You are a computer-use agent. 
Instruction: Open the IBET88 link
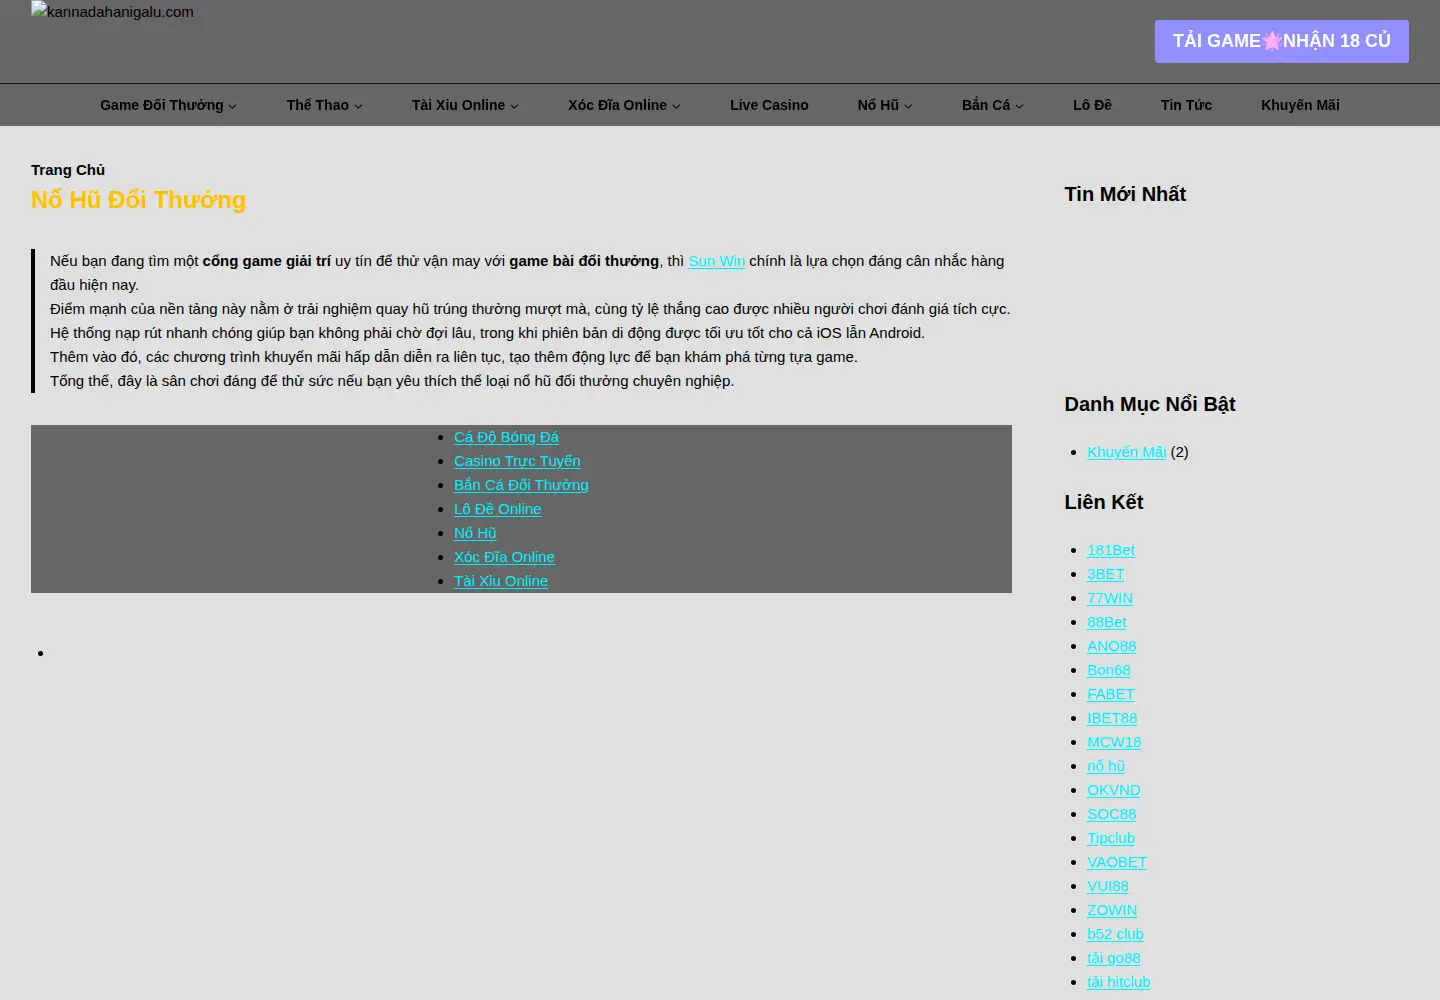[x=1112, y=718]
